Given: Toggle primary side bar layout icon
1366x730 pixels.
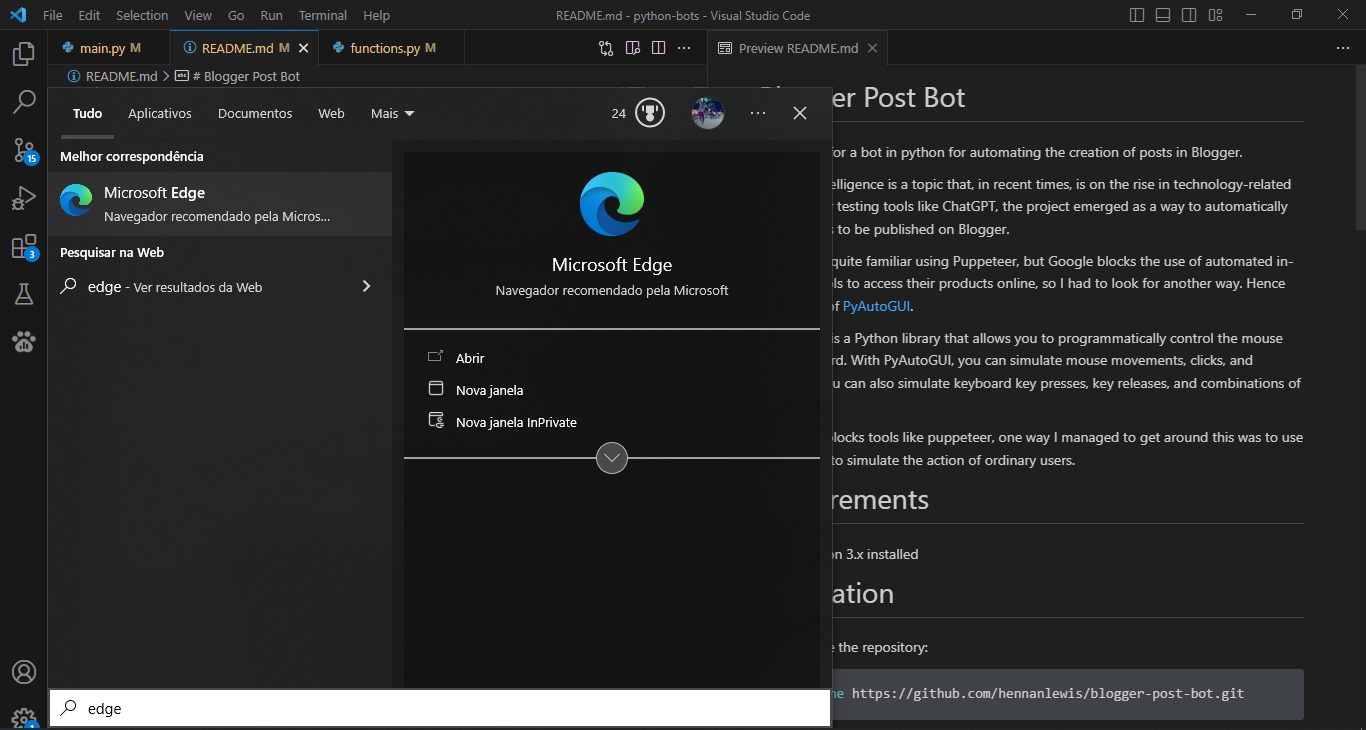Looking at the screenshot, I should click(1137, 15).
